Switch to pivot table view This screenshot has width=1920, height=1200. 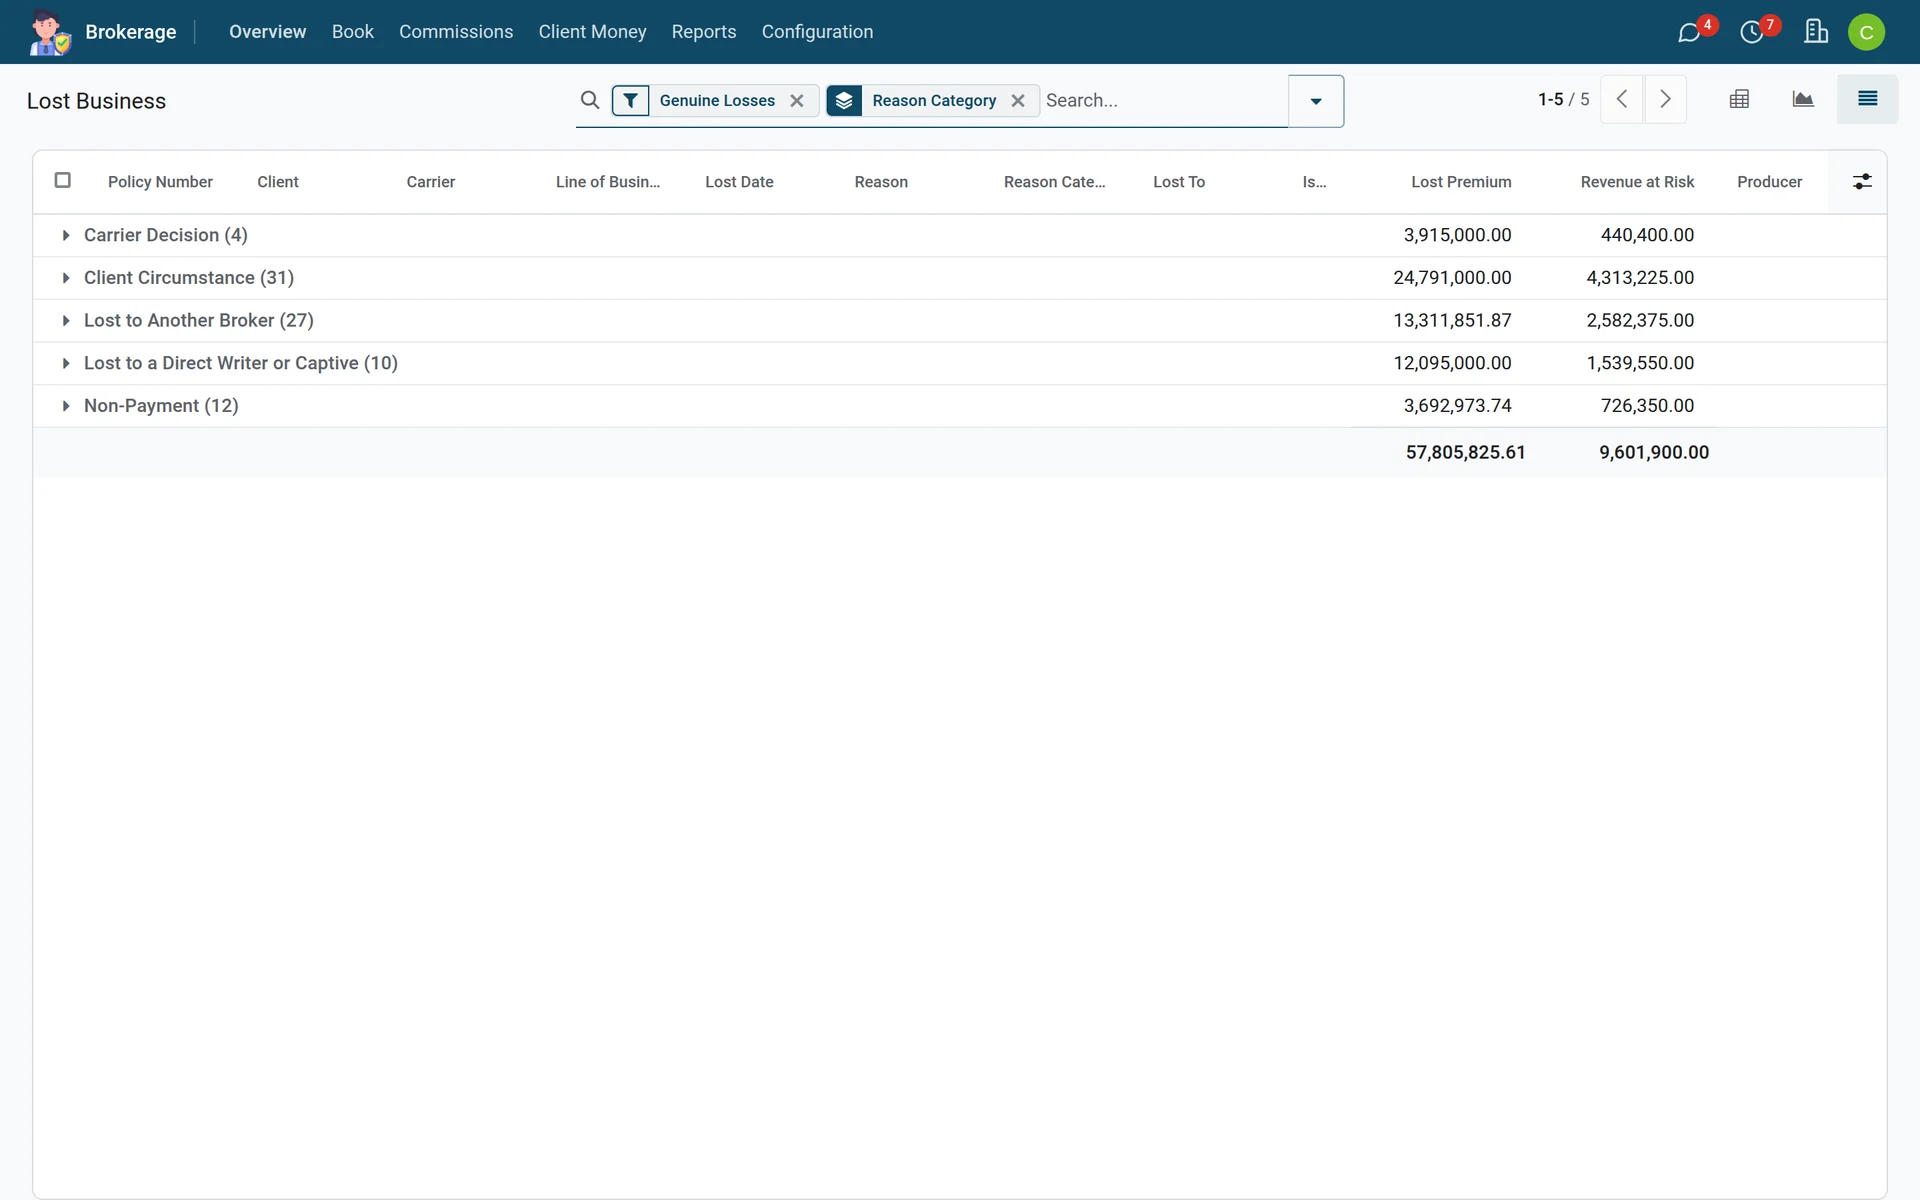[x=1739, y=99]
